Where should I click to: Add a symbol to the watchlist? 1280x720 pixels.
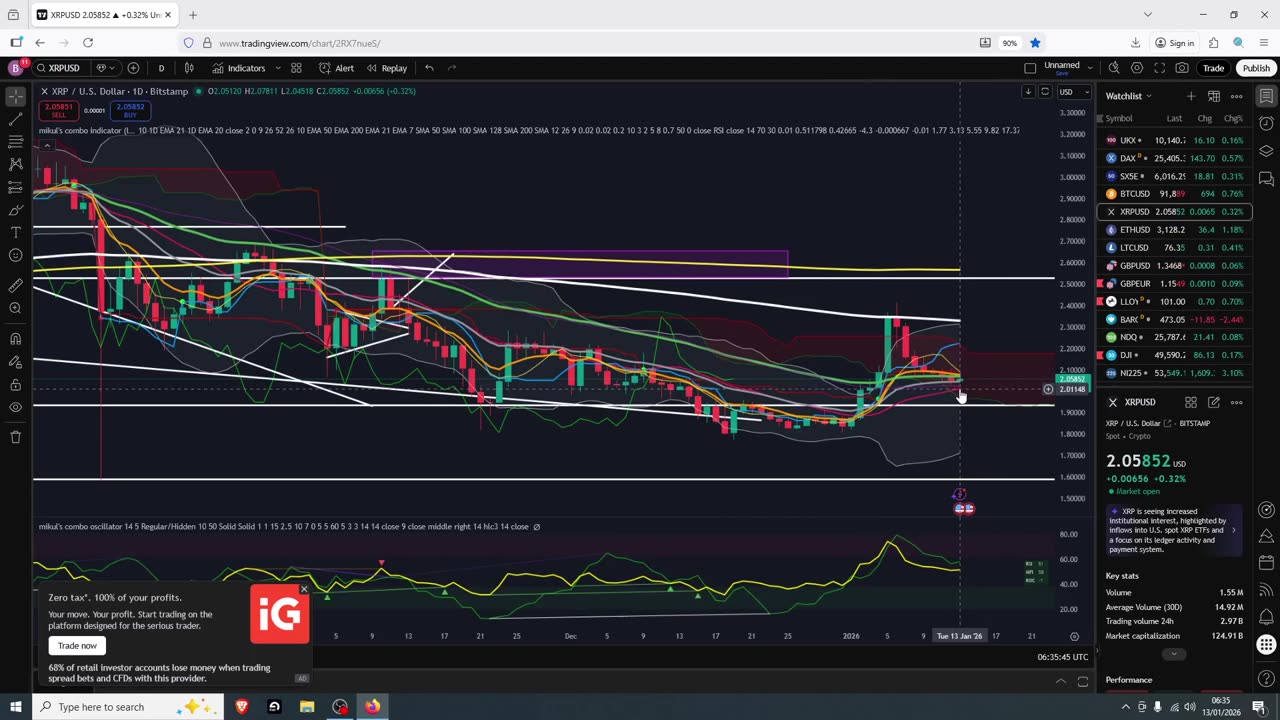coord(1191,96)
